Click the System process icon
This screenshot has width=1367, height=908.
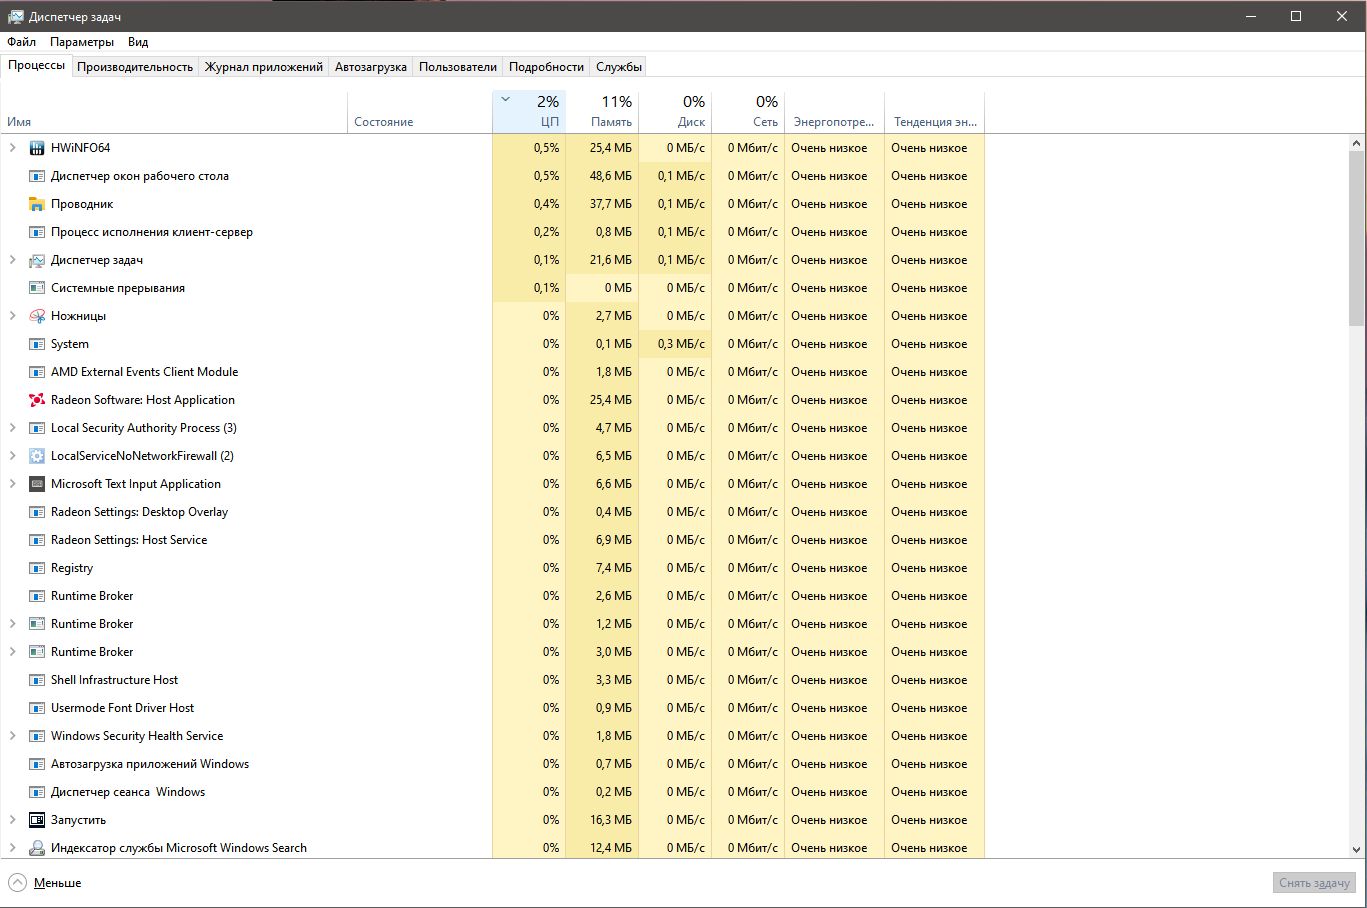coord(37,344)
